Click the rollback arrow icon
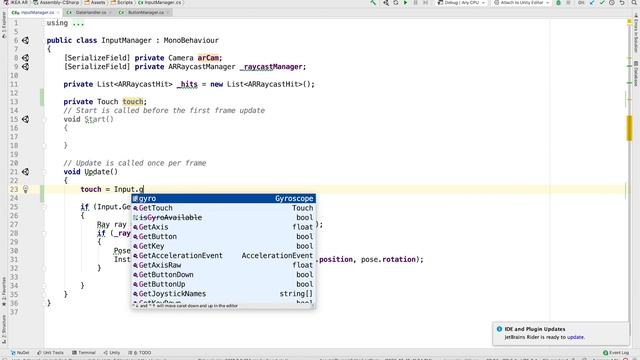Viewport: 640px width, 360px height. tap(622, 2)
